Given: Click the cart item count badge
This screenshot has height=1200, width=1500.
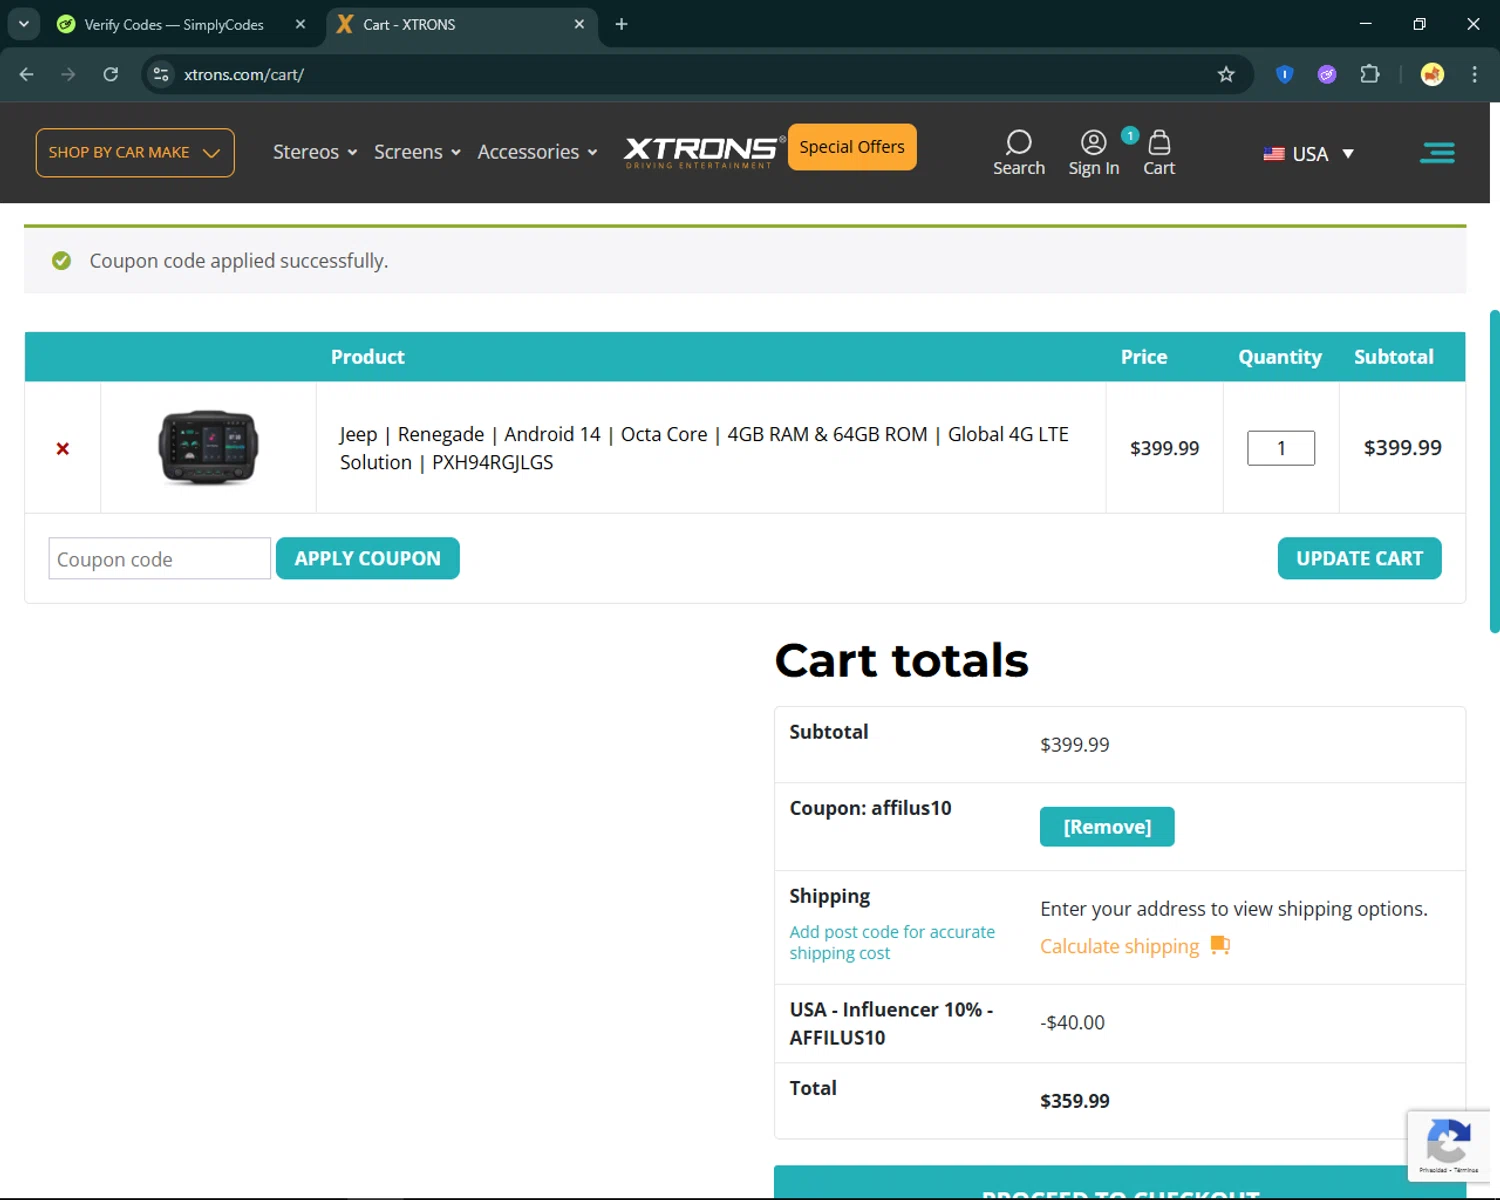Looking at the screenshot, I should point(1130,135).
